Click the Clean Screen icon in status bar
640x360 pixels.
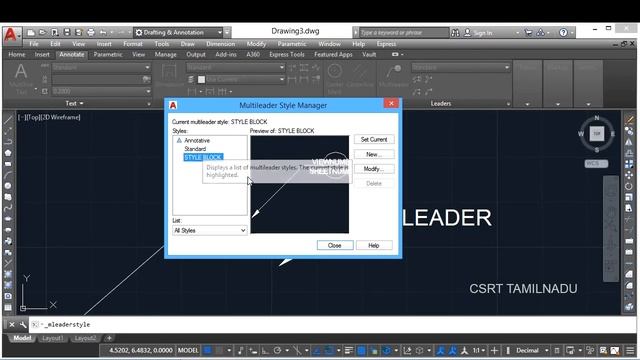tap(615, 350)
